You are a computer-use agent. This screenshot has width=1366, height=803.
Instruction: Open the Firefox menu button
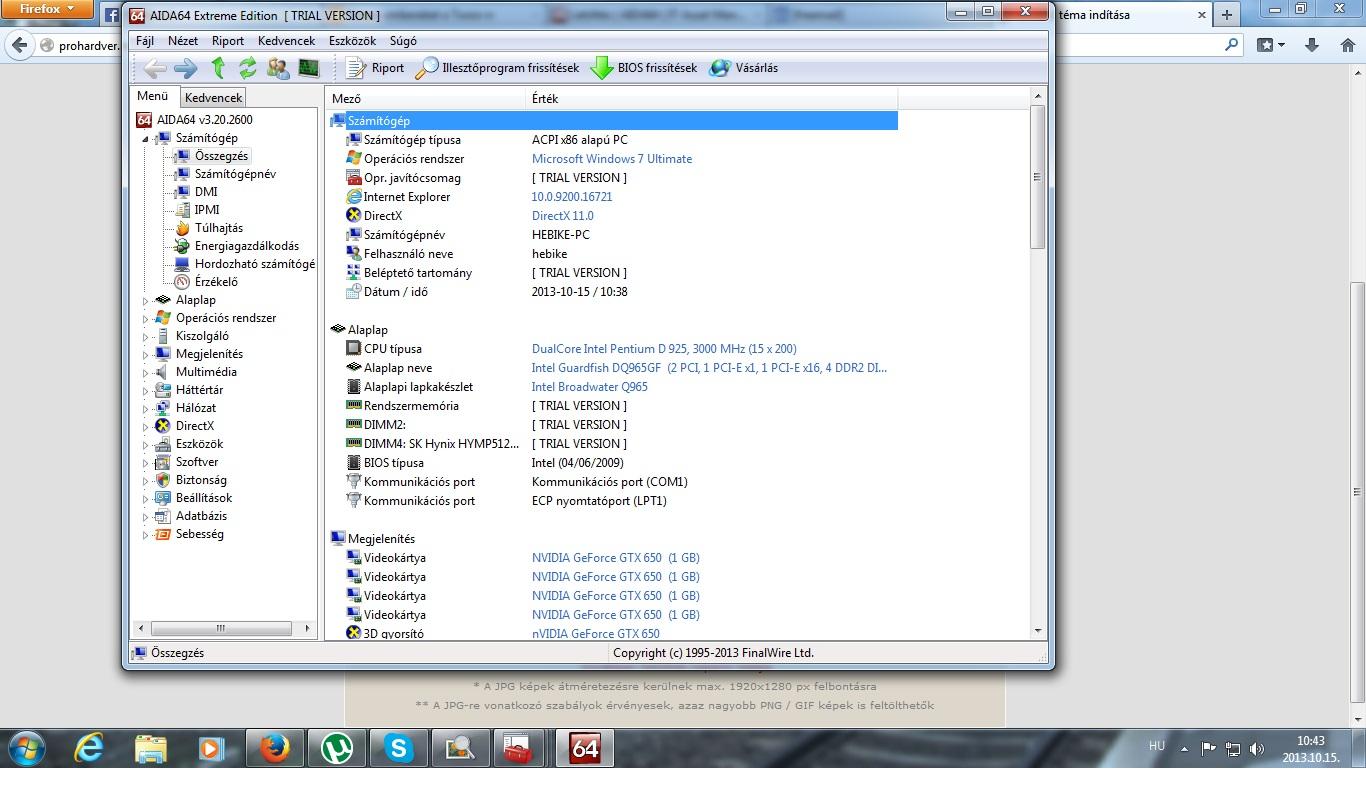coord(47,9)
